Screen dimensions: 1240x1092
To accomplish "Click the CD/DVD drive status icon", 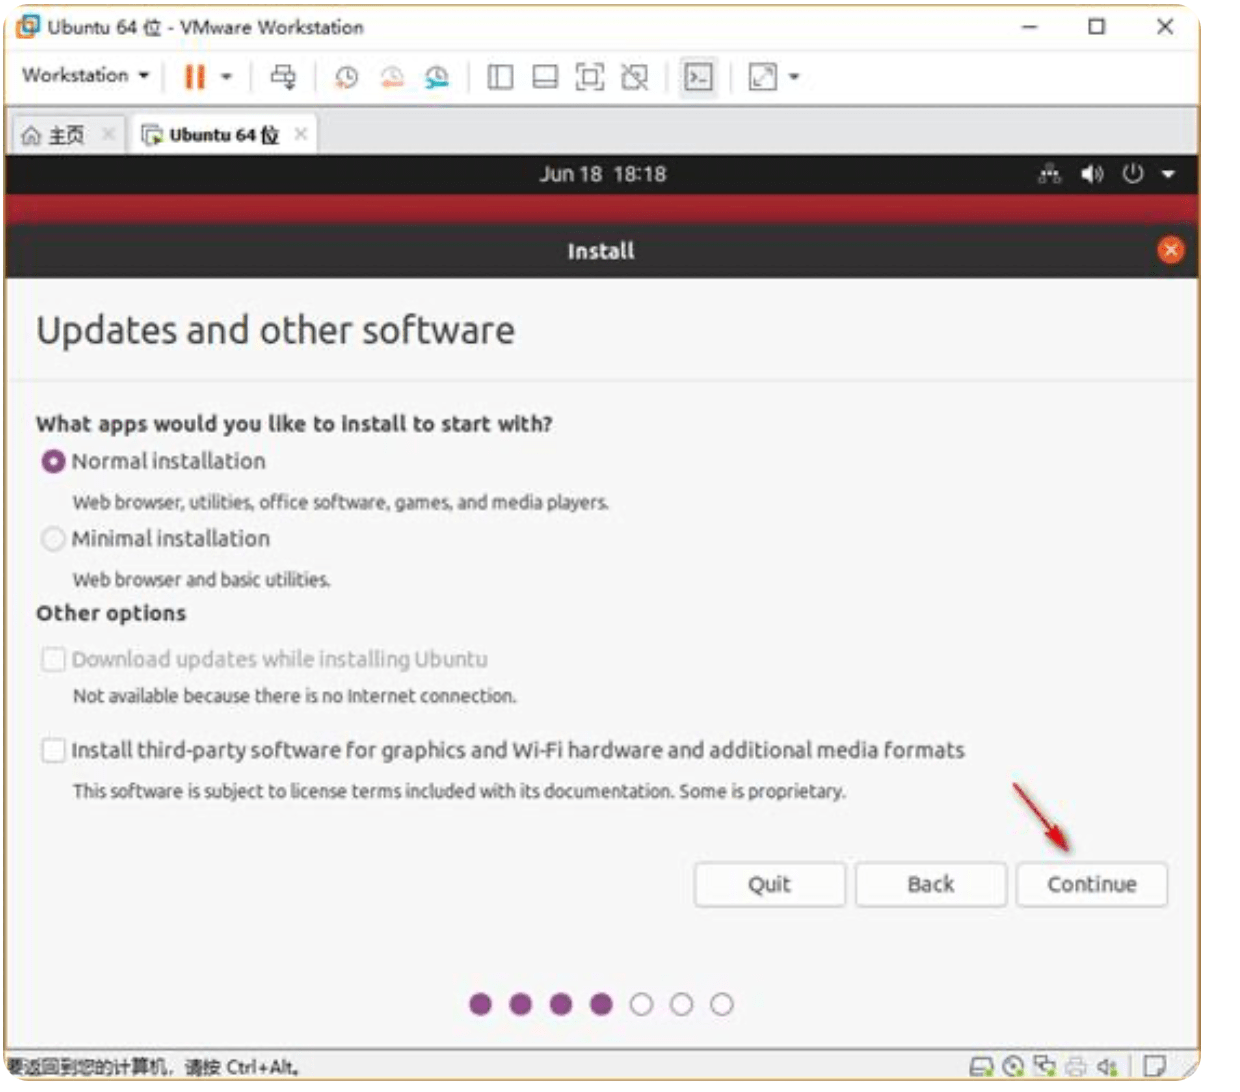I will click(1013, 1066).
